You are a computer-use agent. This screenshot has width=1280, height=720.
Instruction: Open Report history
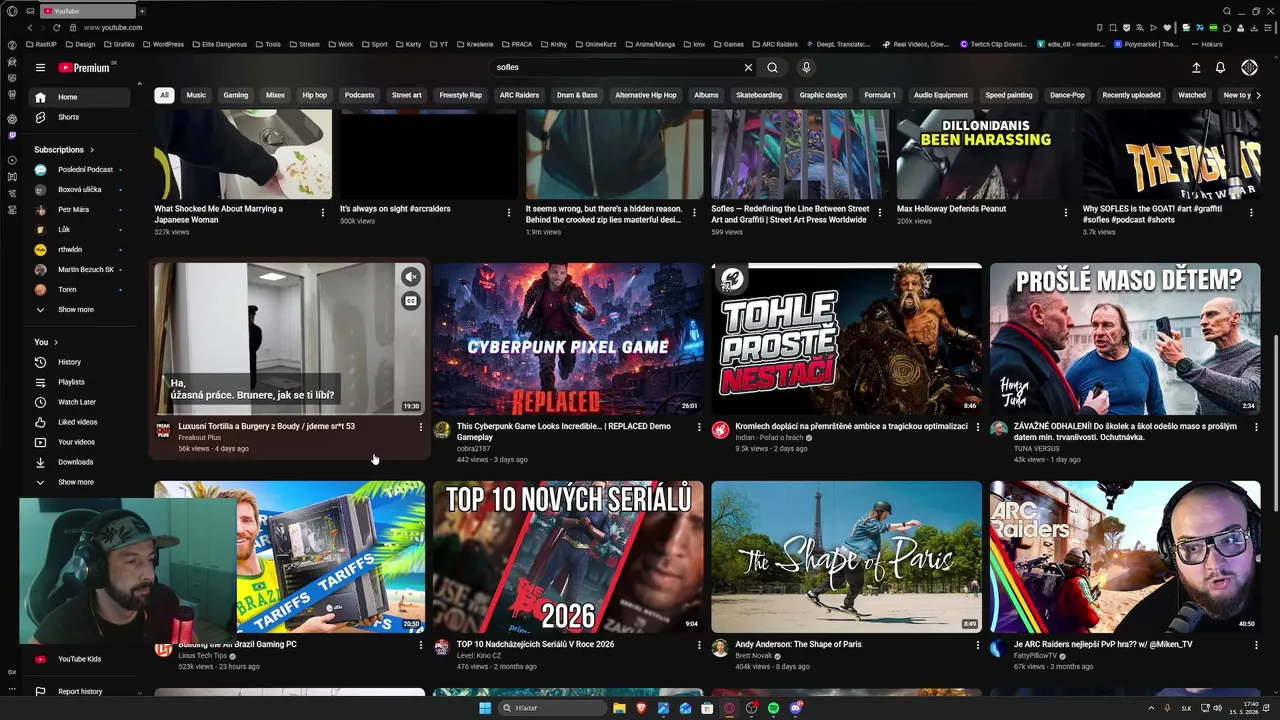[x=80, y=691]
